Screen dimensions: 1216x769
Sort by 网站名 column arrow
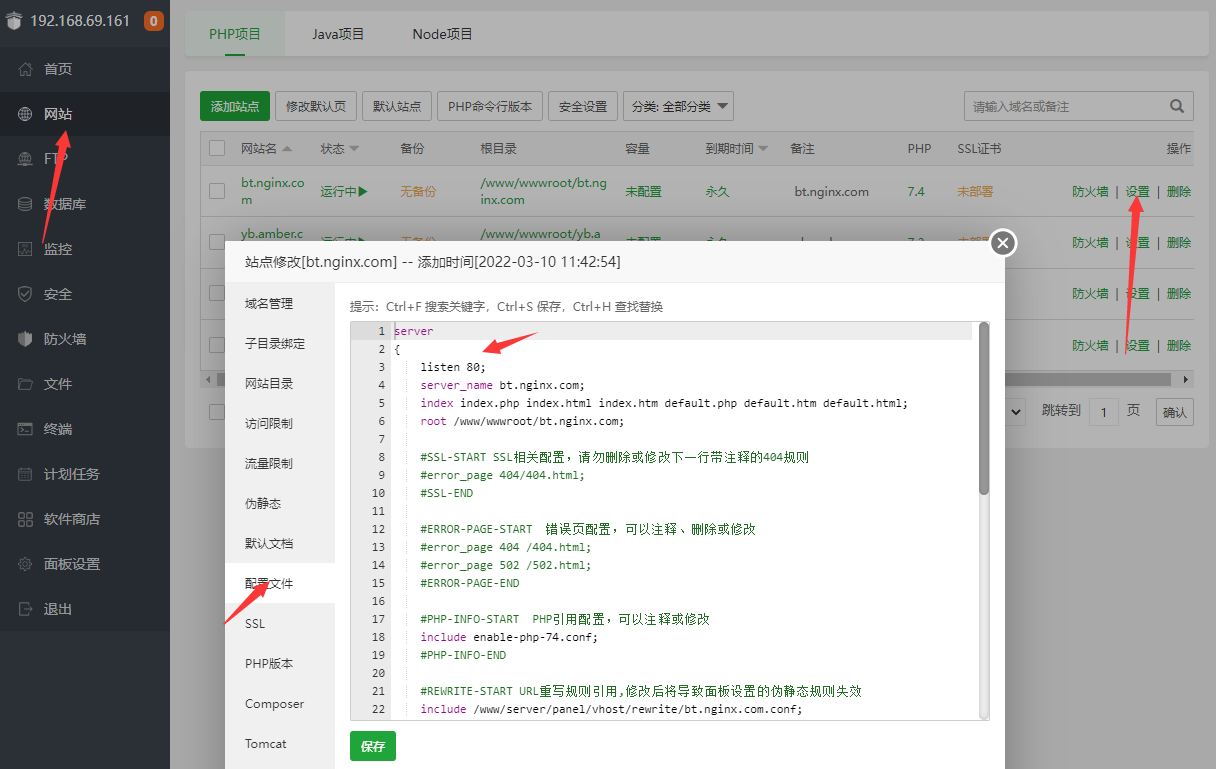tap(287, 148)
